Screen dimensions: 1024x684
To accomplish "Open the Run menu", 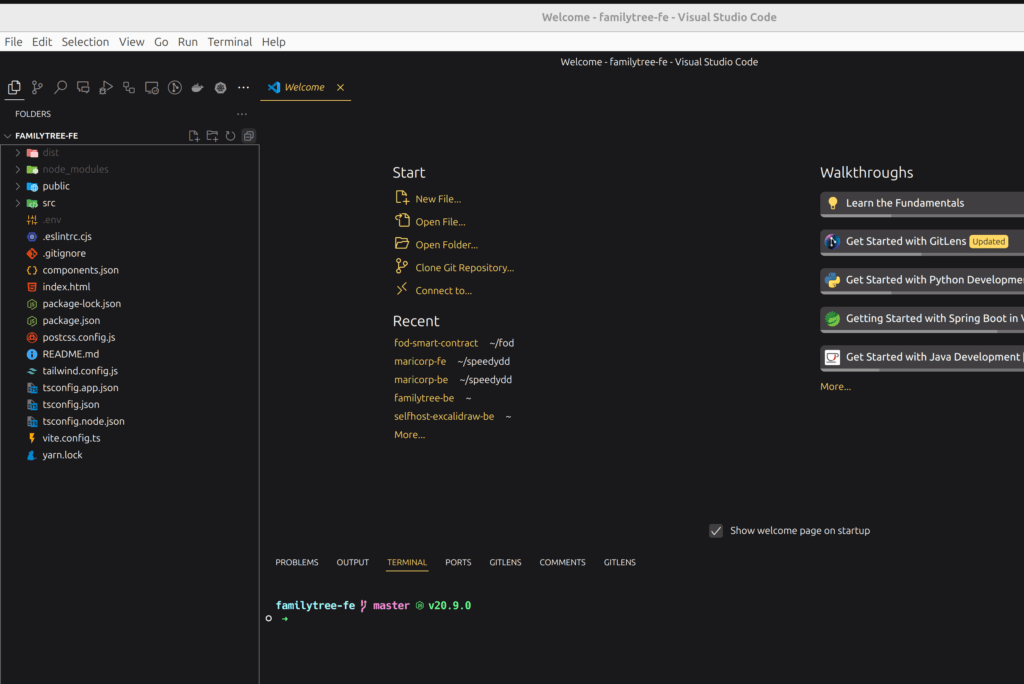I will [x=187, y=42].
